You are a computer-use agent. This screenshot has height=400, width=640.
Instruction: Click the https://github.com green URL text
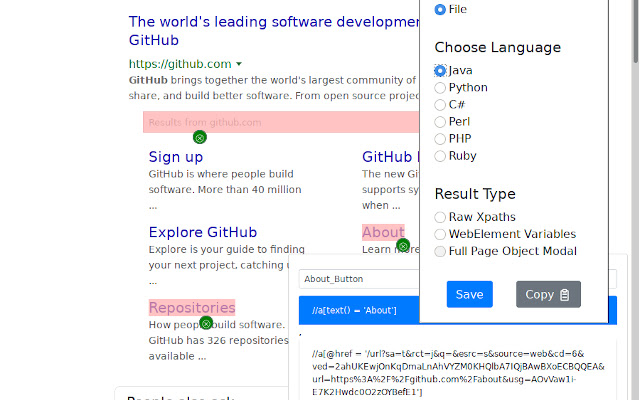point(180,64)
